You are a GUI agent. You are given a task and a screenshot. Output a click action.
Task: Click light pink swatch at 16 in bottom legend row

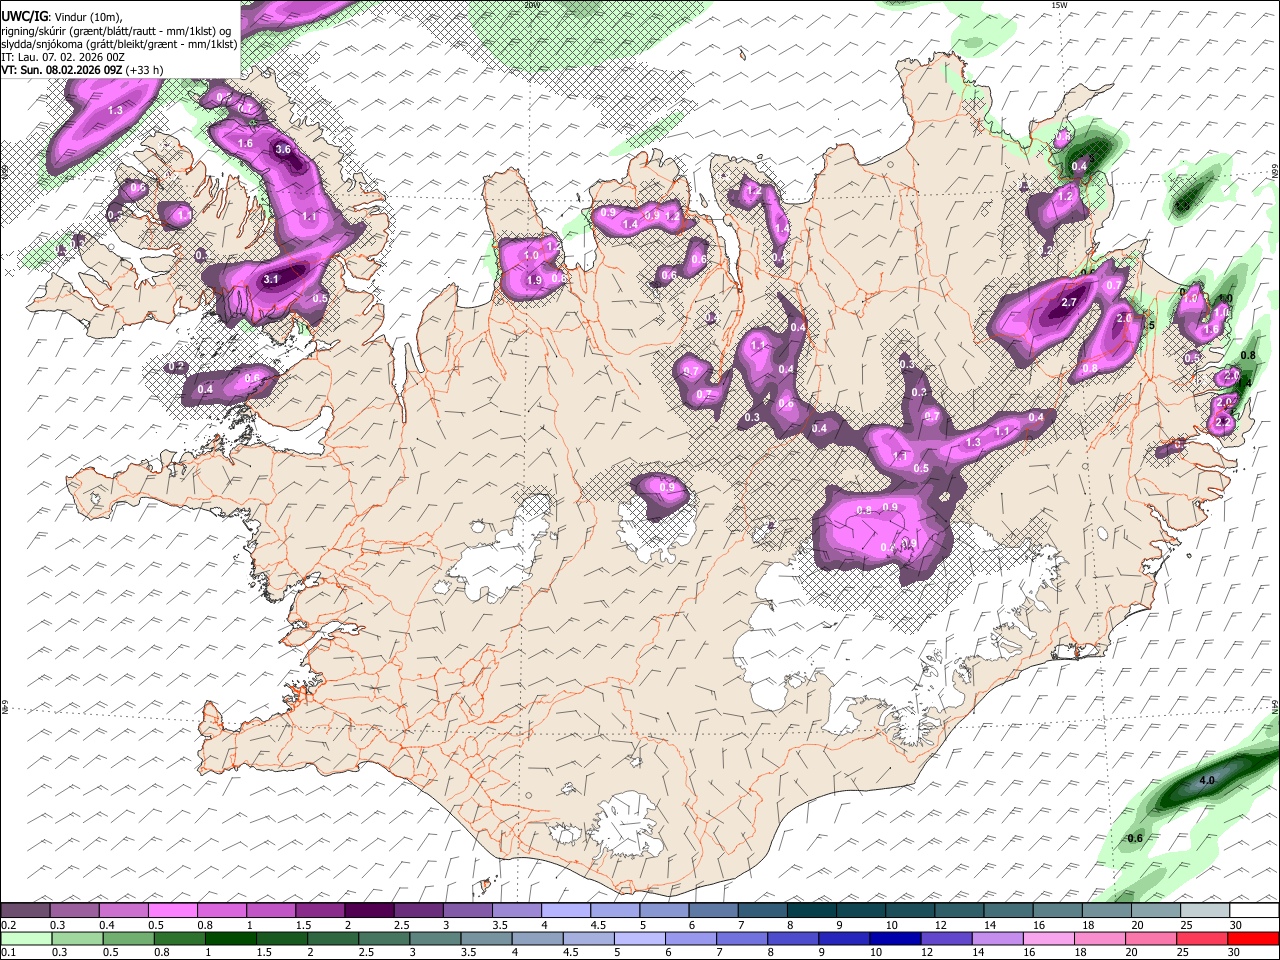(1049, 938)
